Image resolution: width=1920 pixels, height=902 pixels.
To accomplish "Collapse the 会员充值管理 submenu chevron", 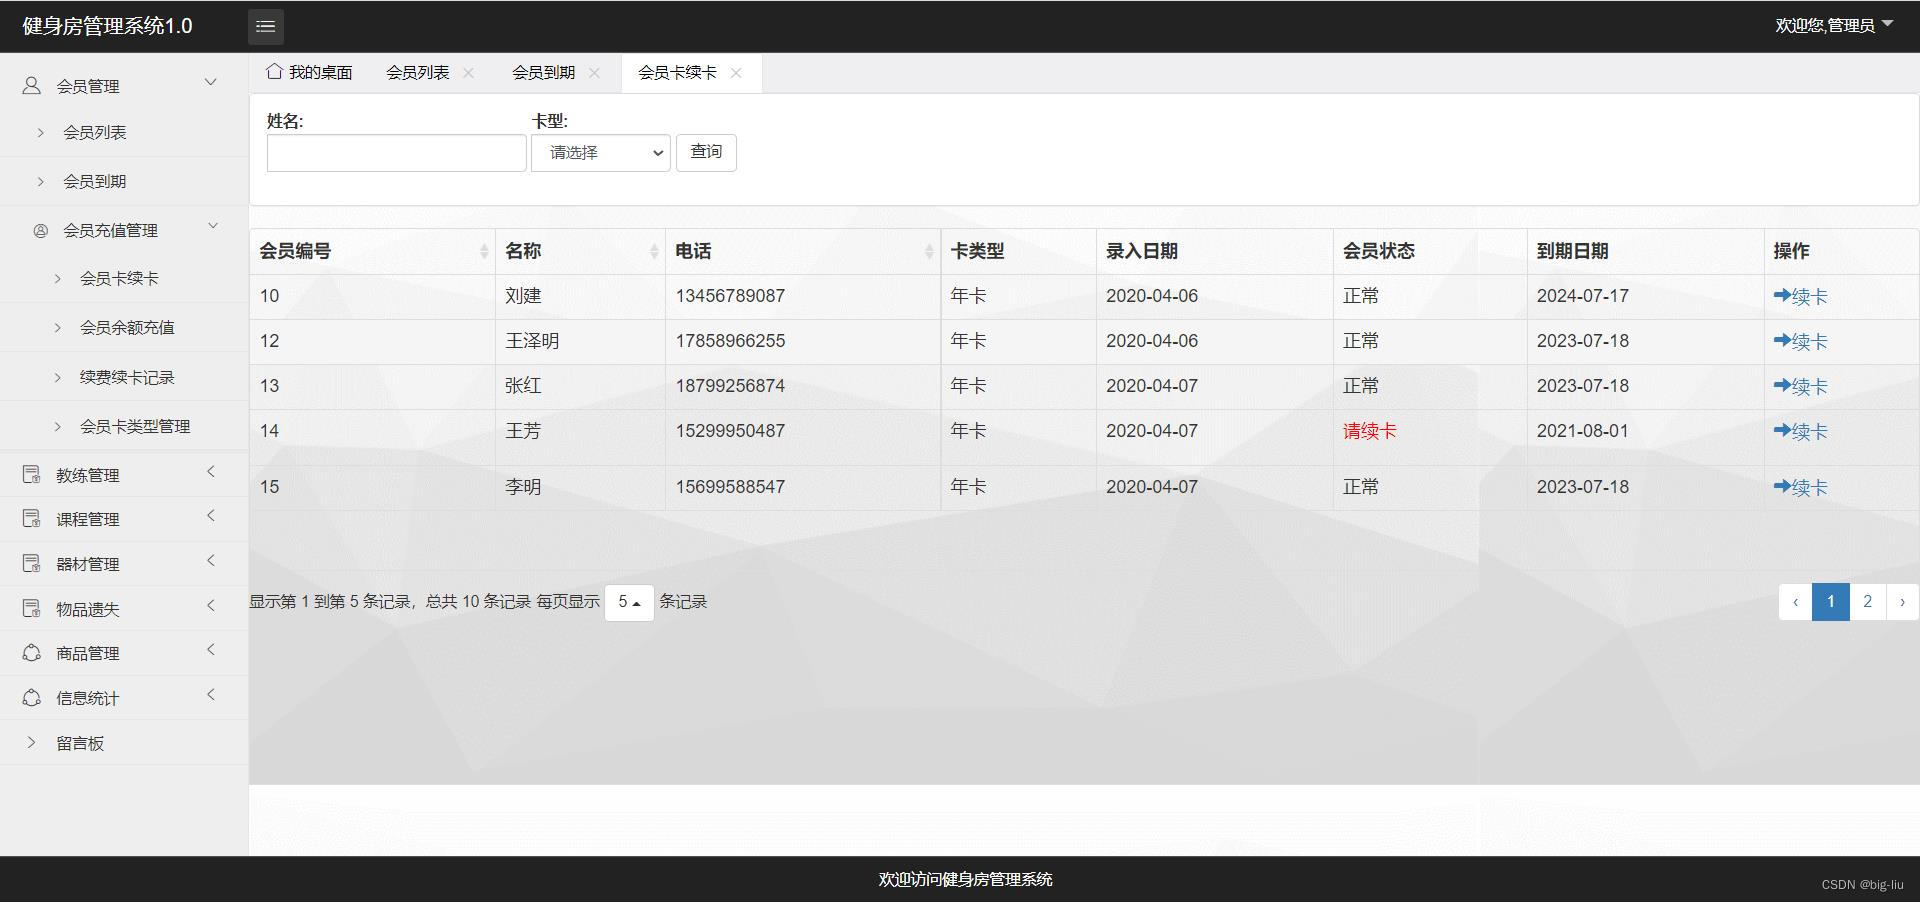I will 213,226.
